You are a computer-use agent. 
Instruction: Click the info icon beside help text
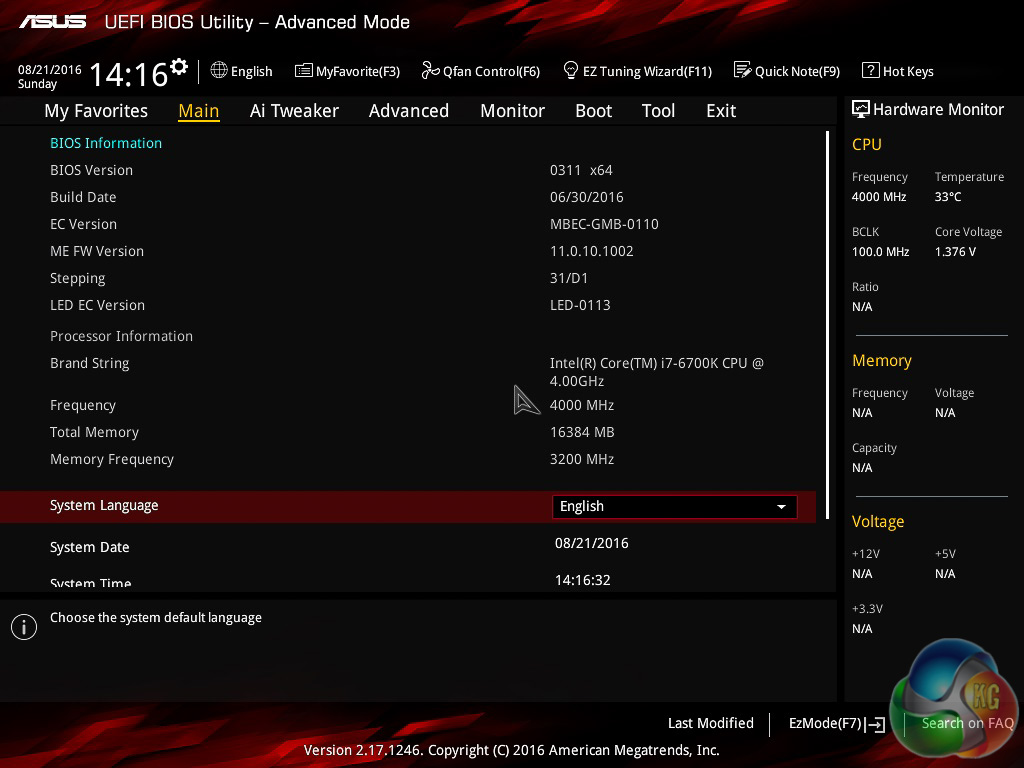coord(24,627)
